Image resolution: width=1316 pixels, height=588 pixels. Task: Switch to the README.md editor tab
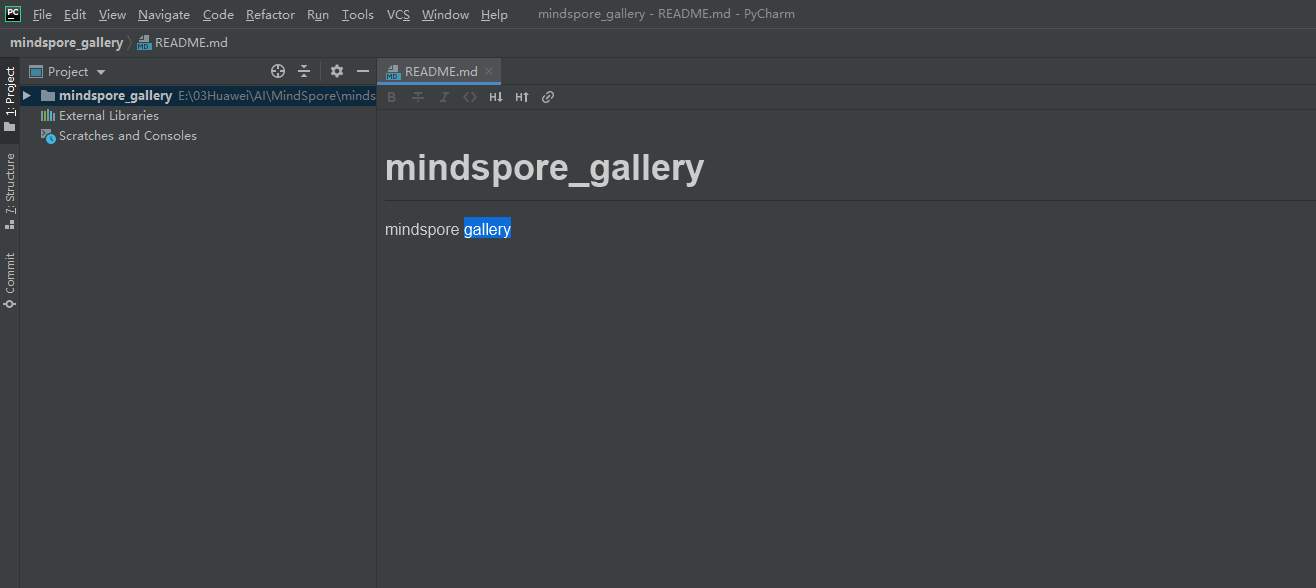click(x=441, y=72)
